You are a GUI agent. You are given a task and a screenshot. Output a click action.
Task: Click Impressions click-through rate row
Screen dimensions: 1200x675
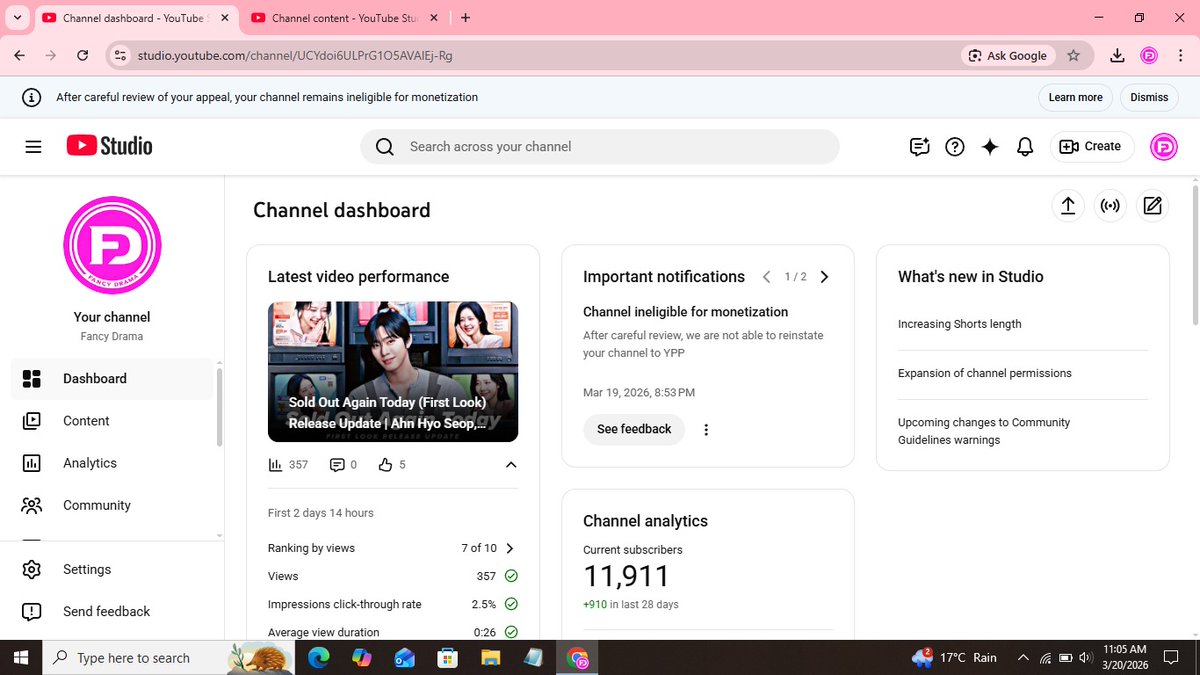coord(393,604)
